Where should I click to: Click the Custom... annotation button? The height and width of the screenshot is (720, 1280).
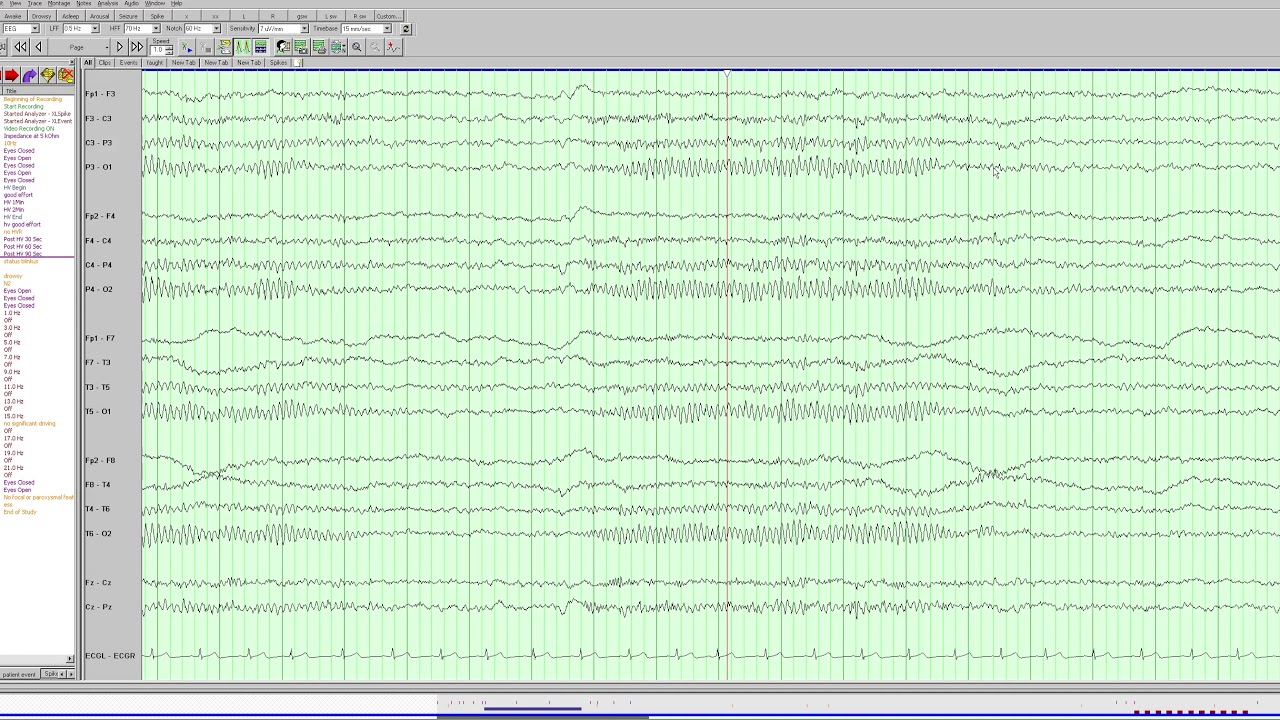click(x=389, y=16)
